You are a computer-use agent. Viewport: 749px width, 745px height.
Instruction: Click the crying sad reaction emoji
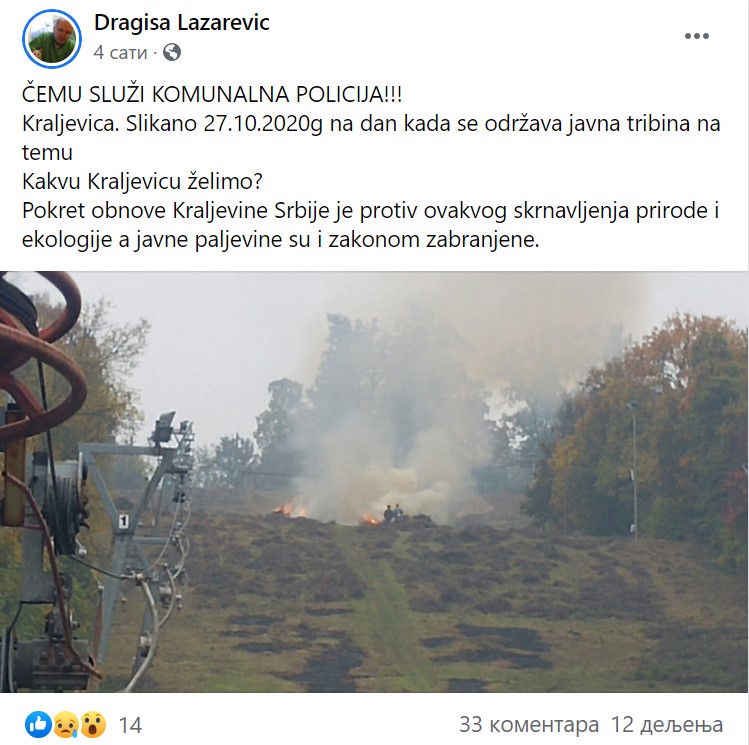[x=66, y=724]
